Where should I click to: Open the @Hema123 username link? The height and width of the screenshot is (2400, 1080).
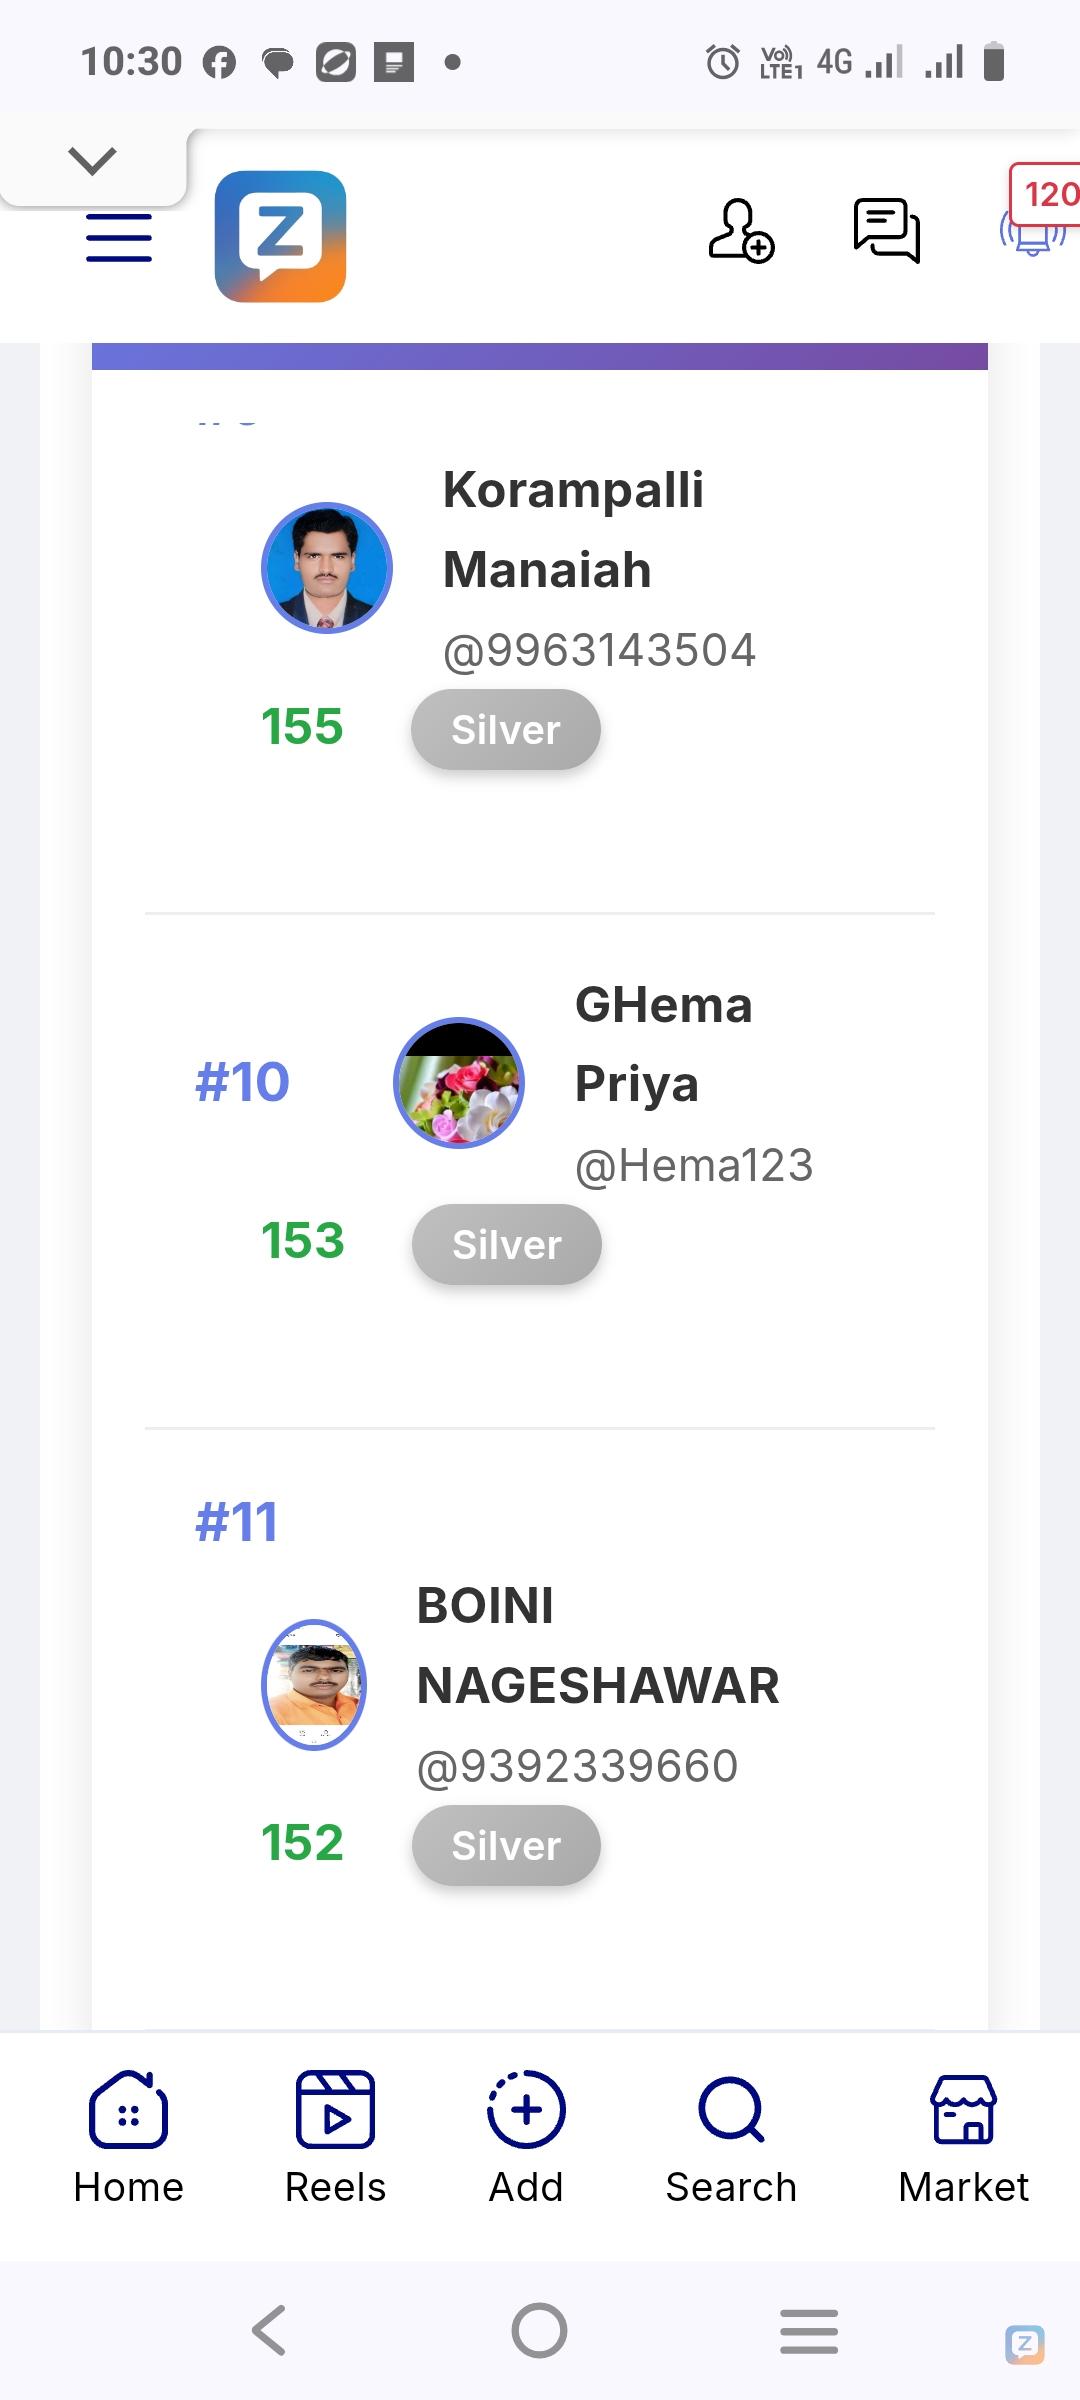coord(694,1166)
